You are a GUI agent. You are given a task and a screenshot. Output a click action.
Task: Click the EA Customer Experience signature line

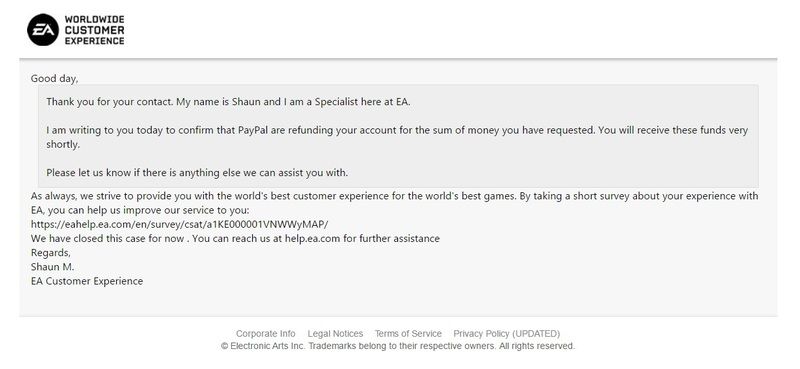tap(87, 281)
